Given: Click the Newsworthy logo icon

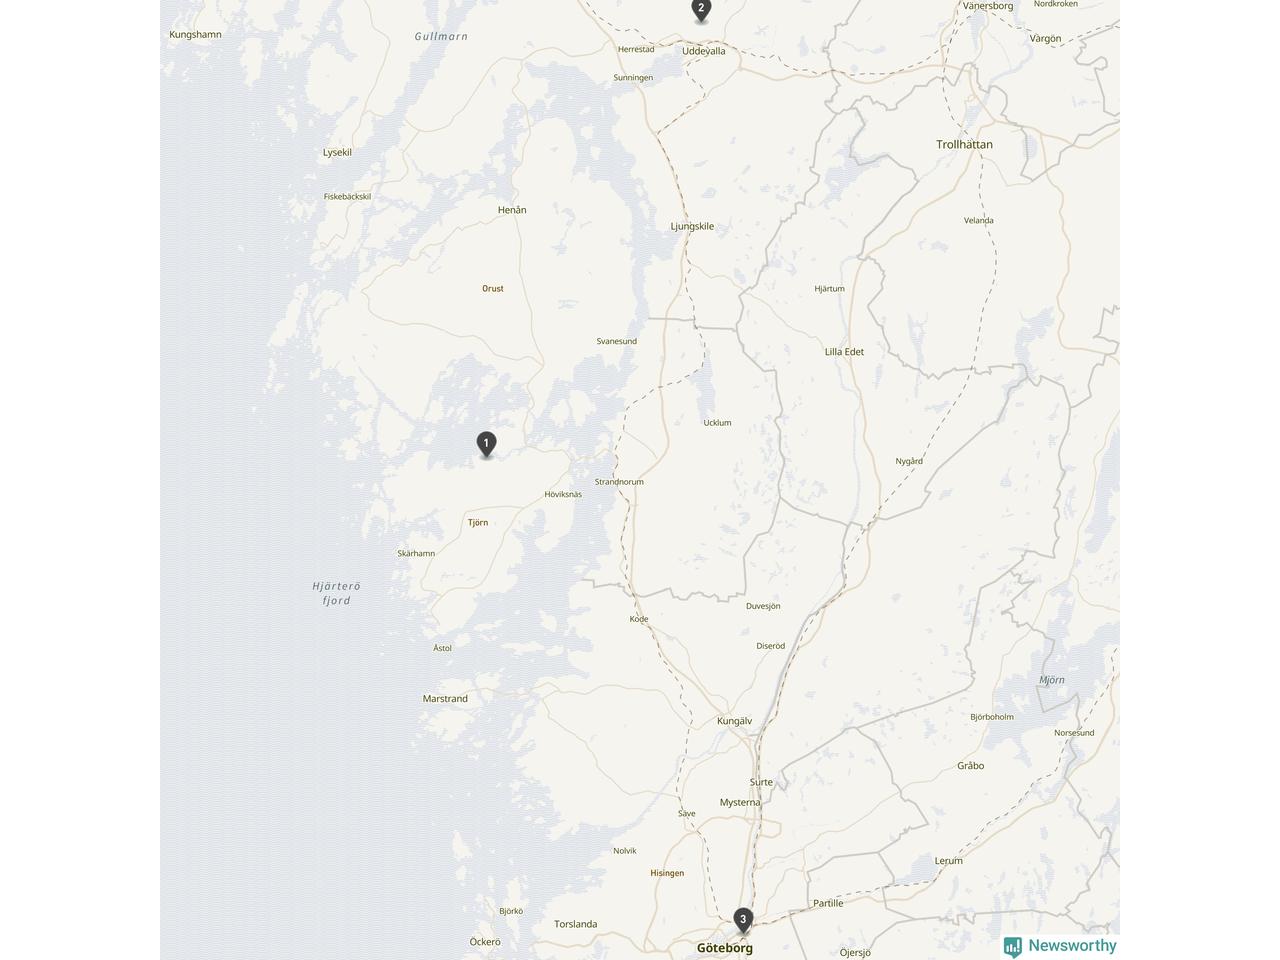Looking at the screenshot, I should point(1013,946).
